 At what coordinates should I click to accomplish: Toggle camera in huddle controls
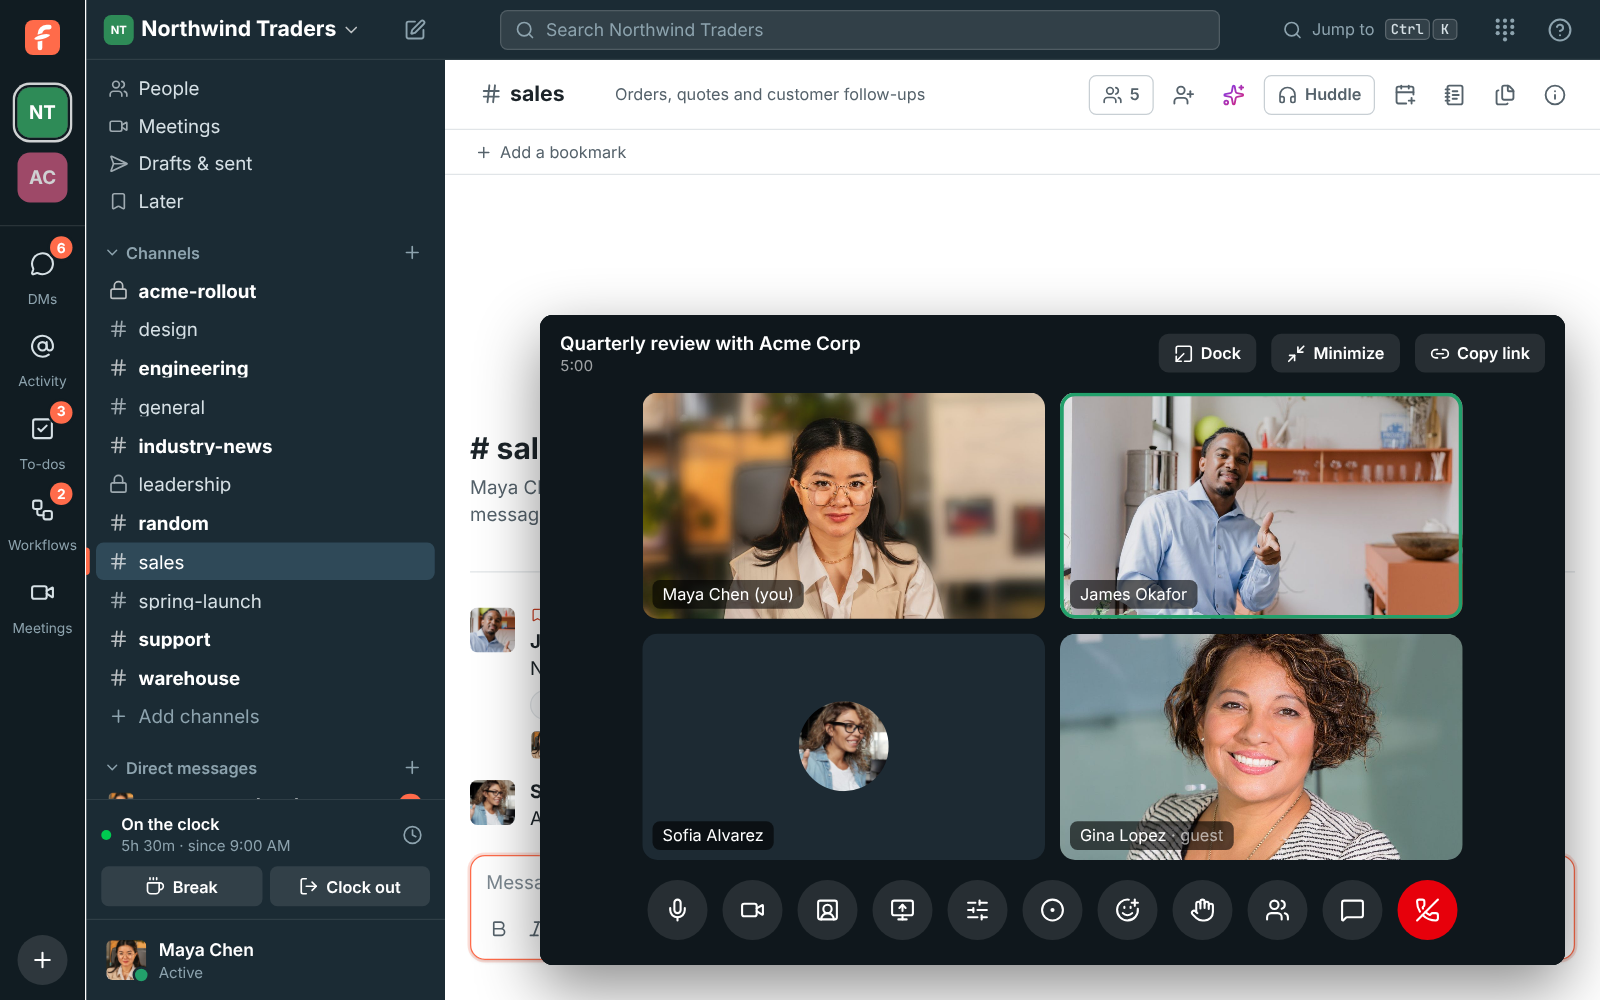752,910
